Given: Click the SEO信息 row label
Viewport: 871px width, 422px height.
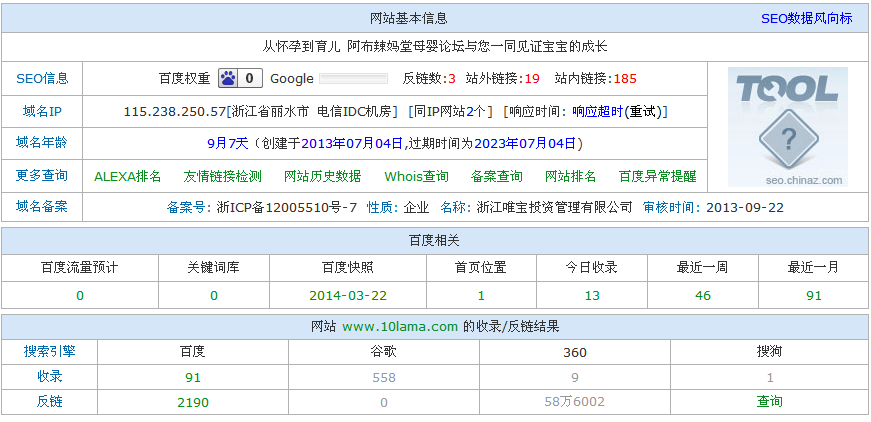Looking at the screenshot, I should (x=42, y=79).
